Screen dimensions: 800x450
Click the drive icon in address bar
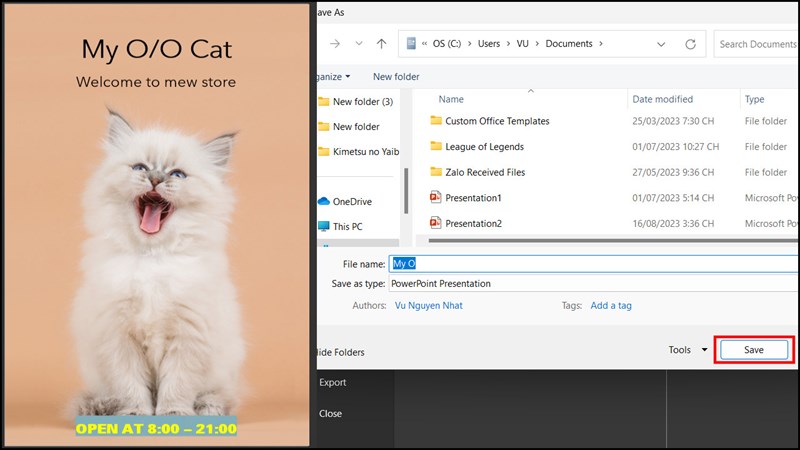[x=411, y=43]
